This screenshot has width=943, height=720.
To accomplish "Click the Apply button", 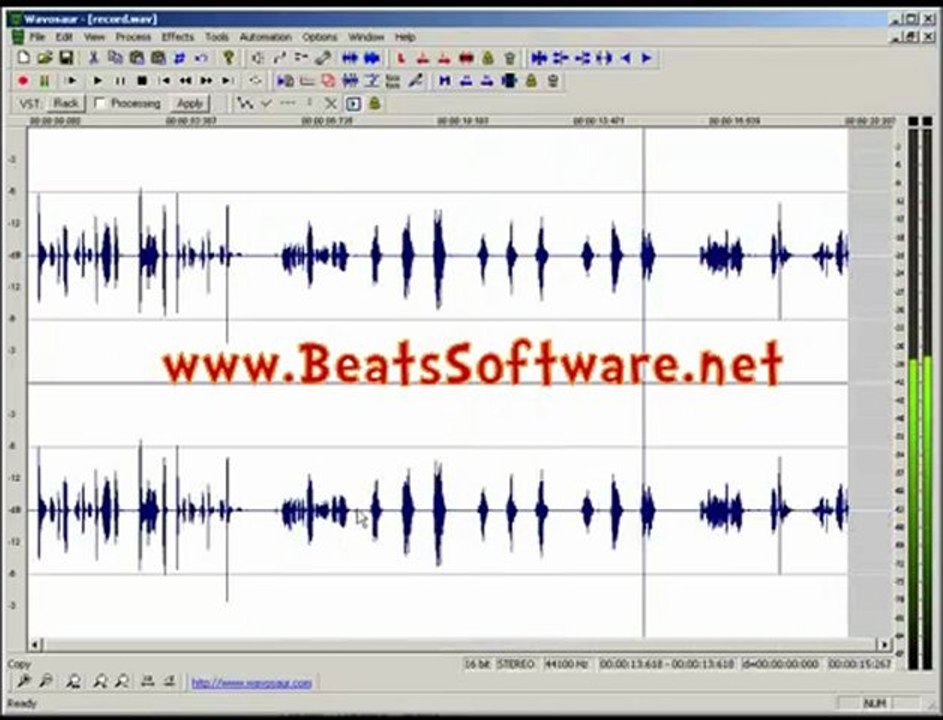I will [189, 103].
